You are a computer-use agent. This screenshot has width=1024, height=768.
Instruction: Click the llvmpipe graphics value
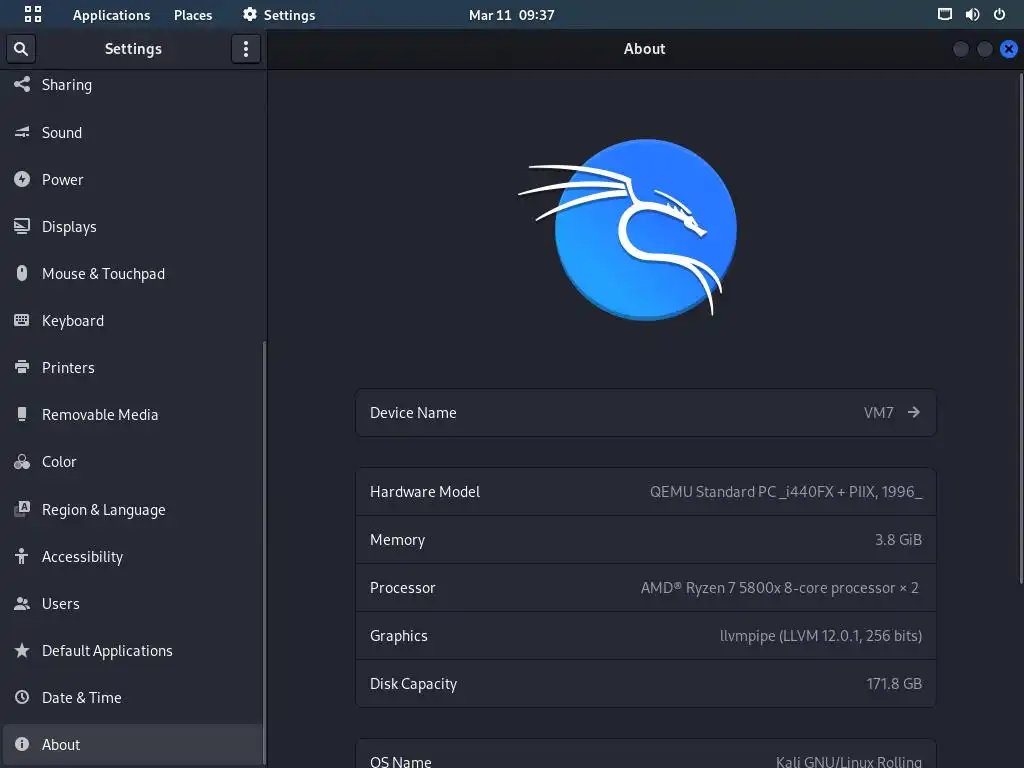pyautogui.click(x=821, y=635)
